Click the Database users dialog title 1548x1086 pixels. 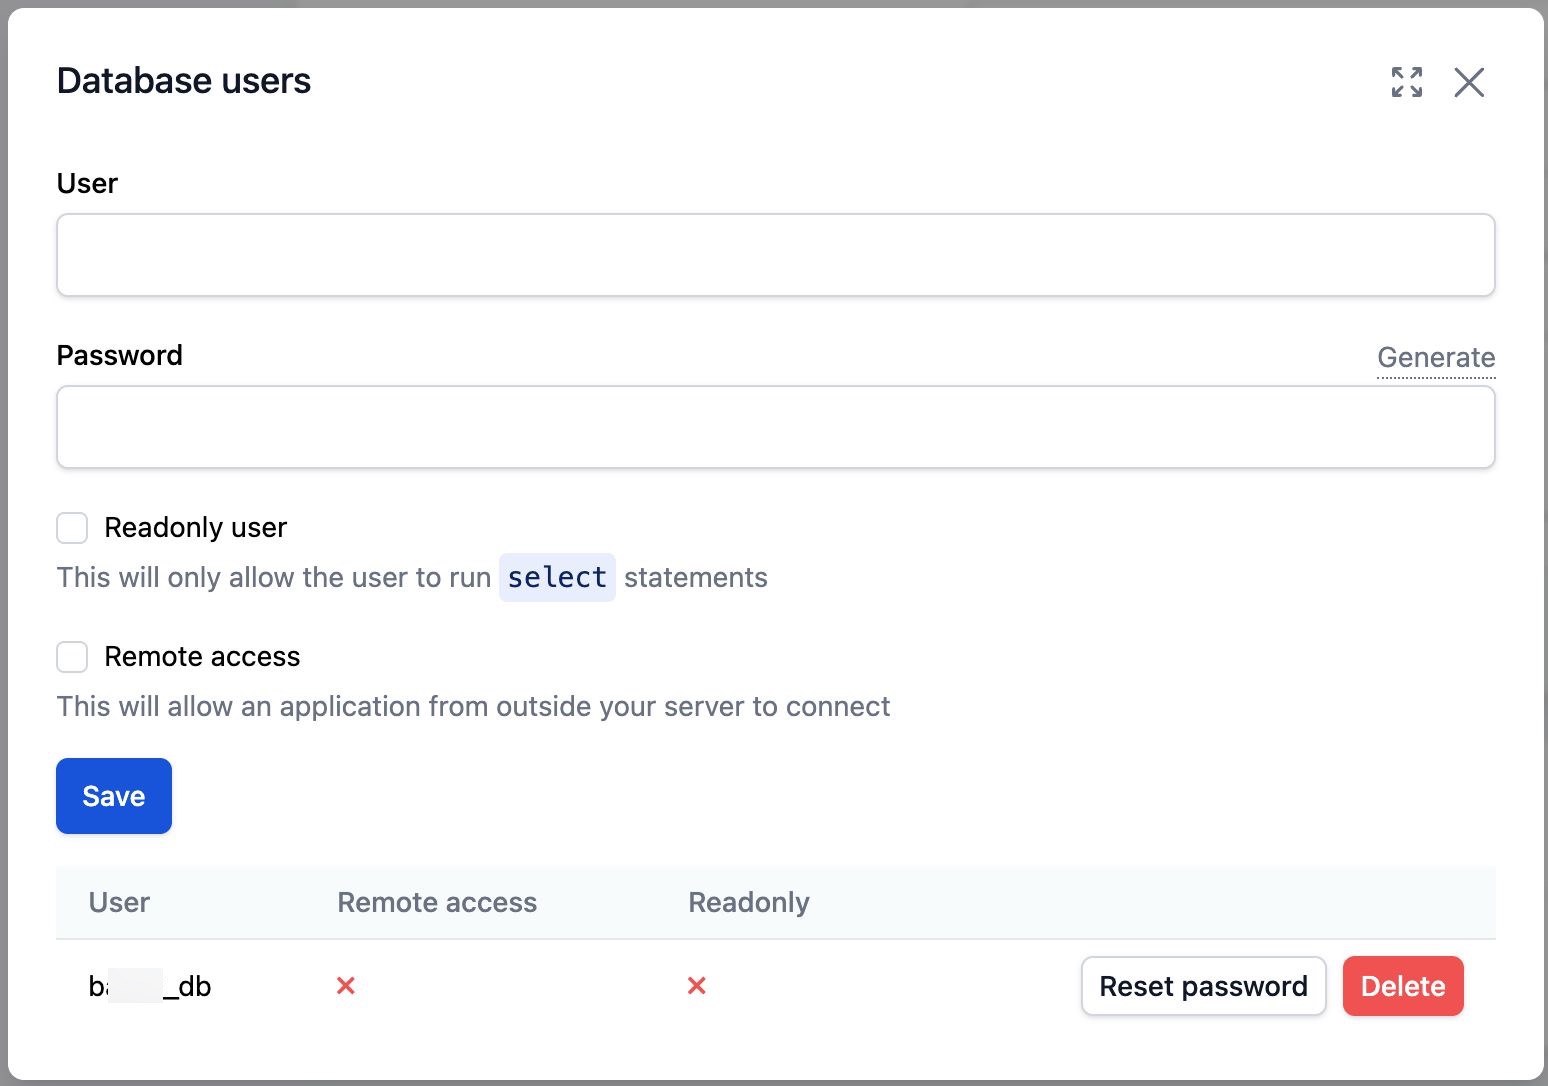coord(184,81)
